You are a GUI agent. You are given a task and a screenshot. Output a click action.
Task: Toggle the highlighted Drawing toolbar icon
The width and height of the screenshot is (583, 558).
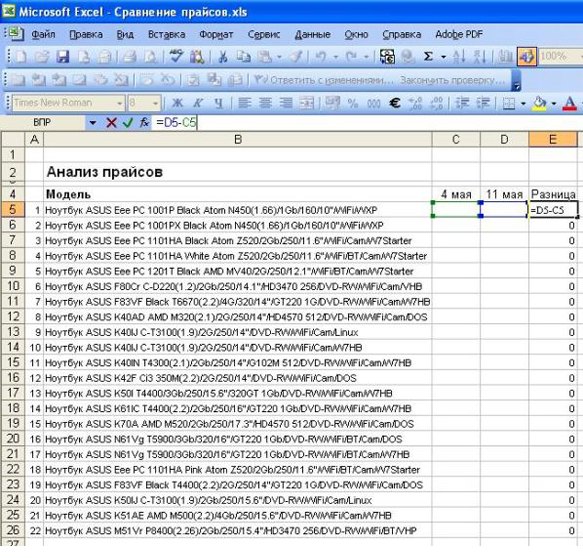pyautogui.click(x=527, y=57)
